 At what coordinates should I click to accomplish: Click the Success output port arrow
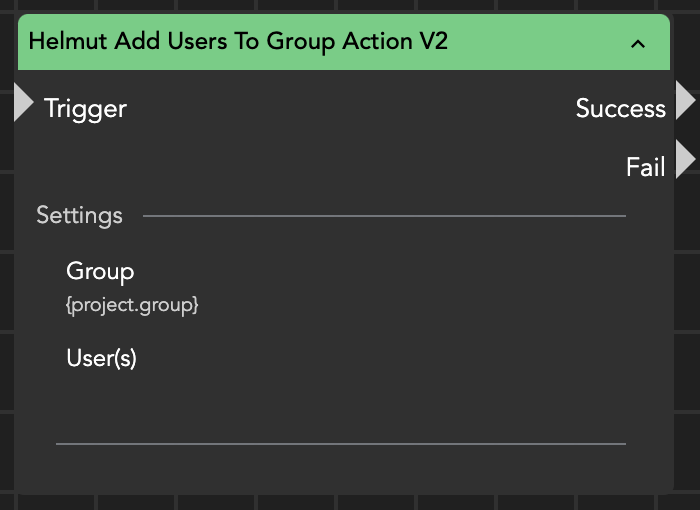click(685, 102)
